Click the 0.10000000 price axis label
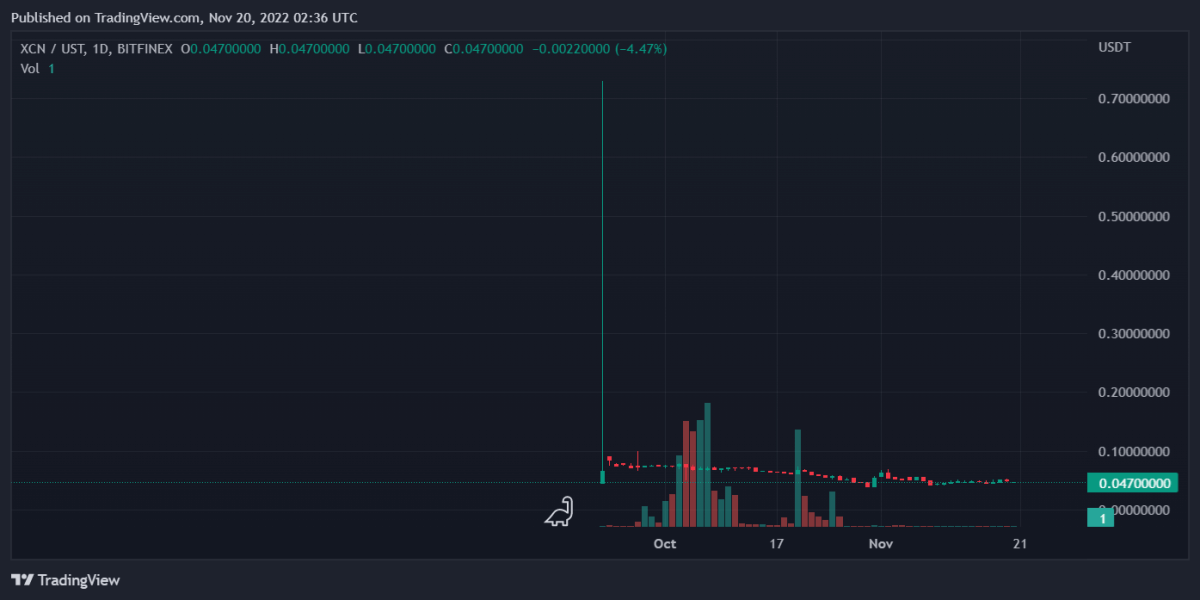The width and height of the screenshot is (1200, 600). pos(1133,452)
